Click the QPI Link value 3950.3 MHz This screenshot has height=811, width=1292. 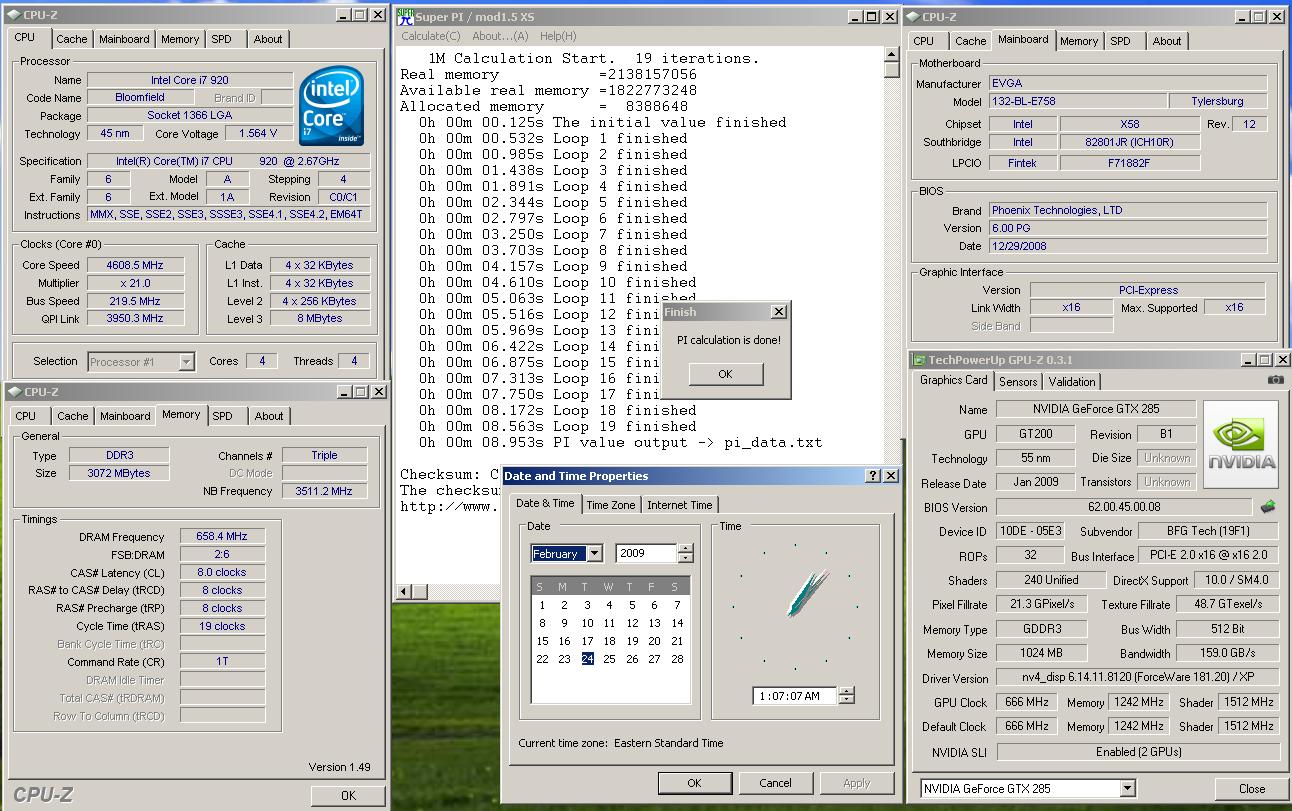[134, 318]
